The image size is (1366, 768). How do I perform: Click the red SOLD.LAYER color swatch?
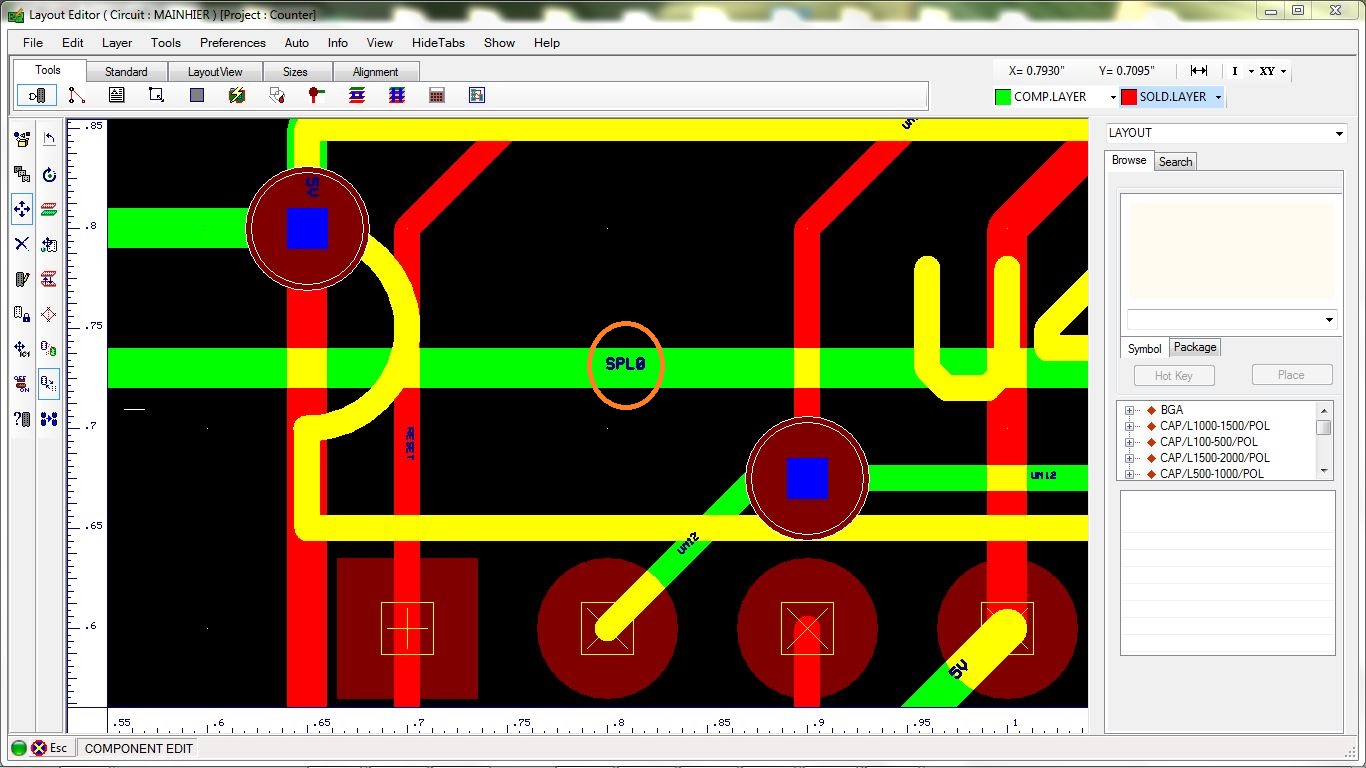(1128, 97)
